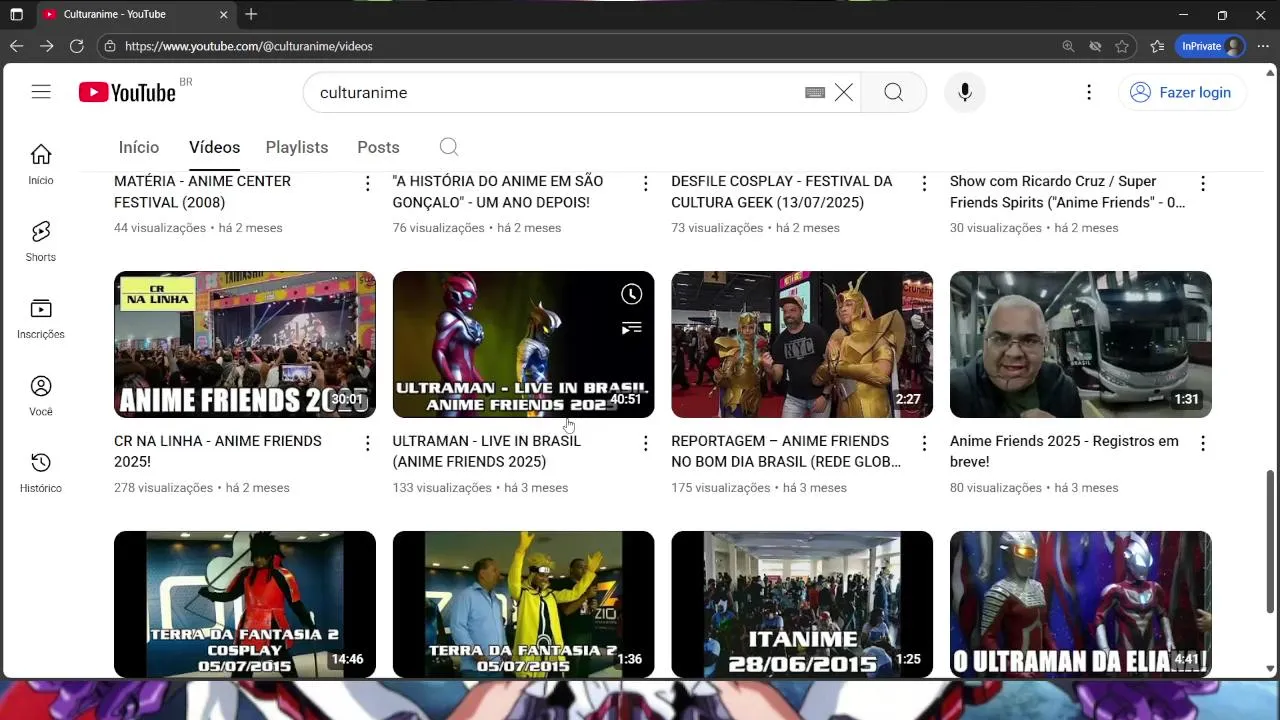1280x720 pixels.
Task: Play the Terra da Fantasia 2 Cosplay thumbnail
Action: point(245,604)
